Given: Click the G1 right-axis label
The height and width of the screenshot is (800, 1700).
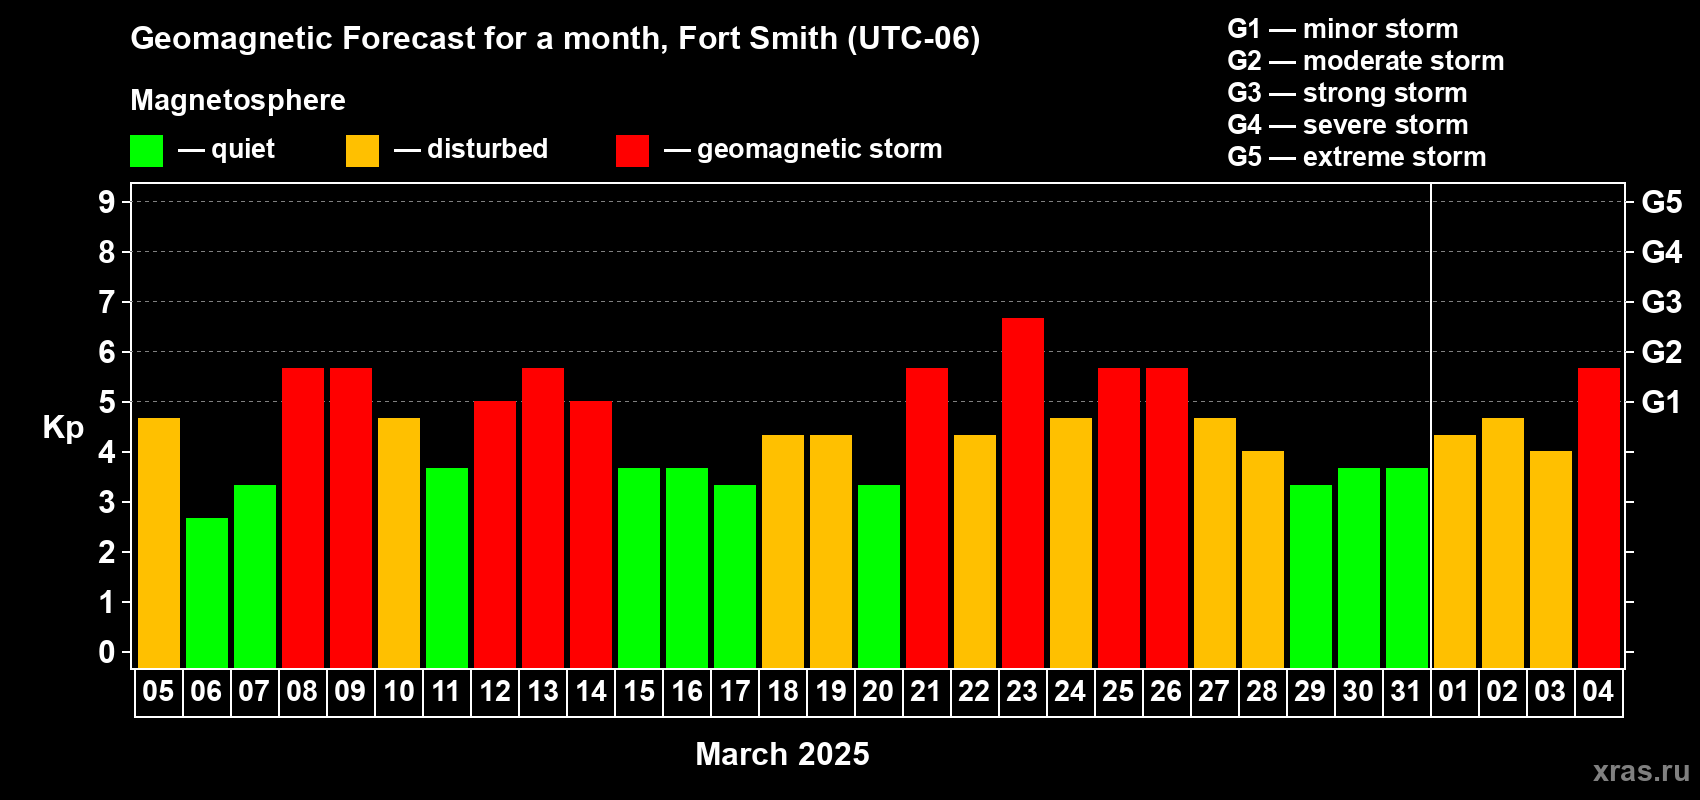Looking at the screenshot, I should 1662,402.
